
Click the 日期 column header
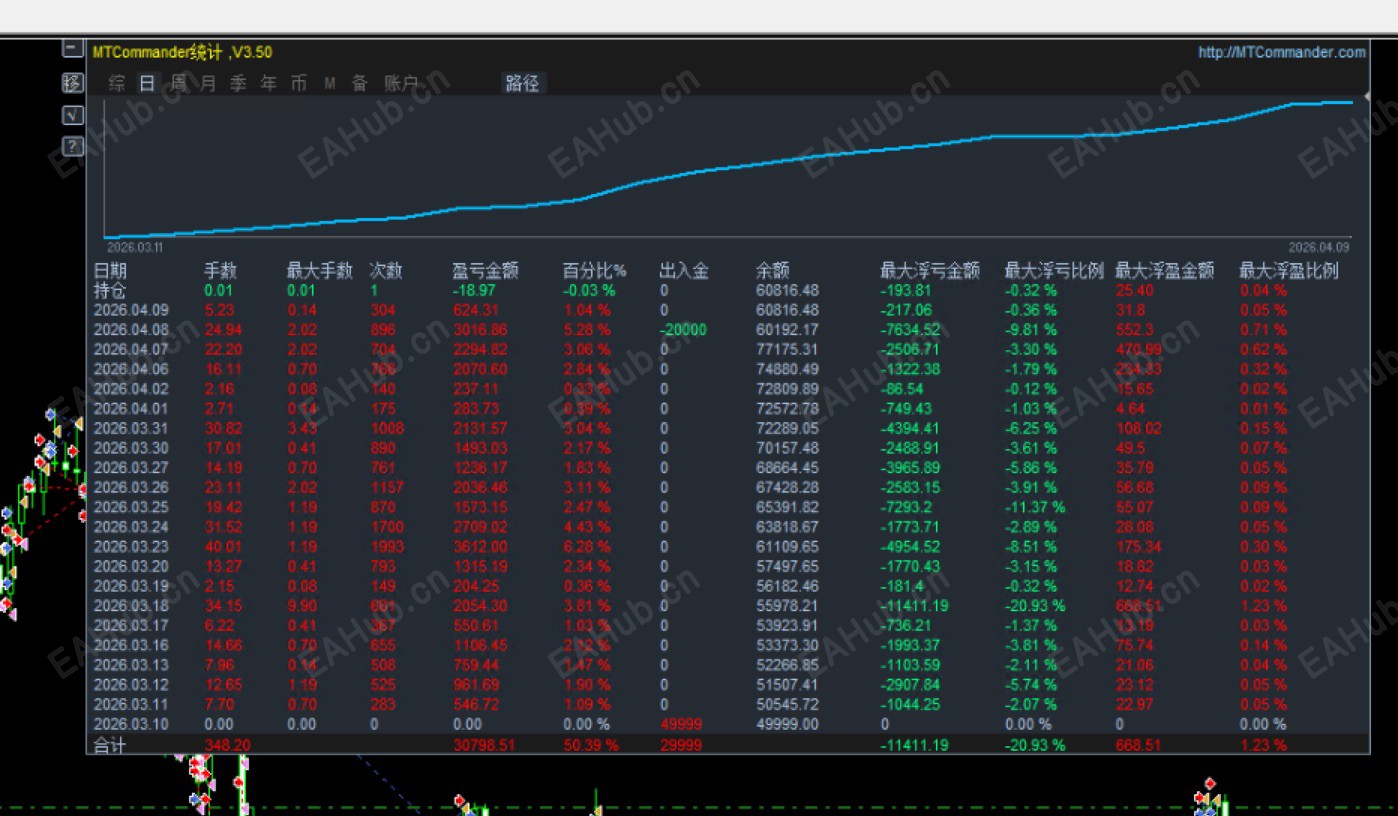[110, 270]
